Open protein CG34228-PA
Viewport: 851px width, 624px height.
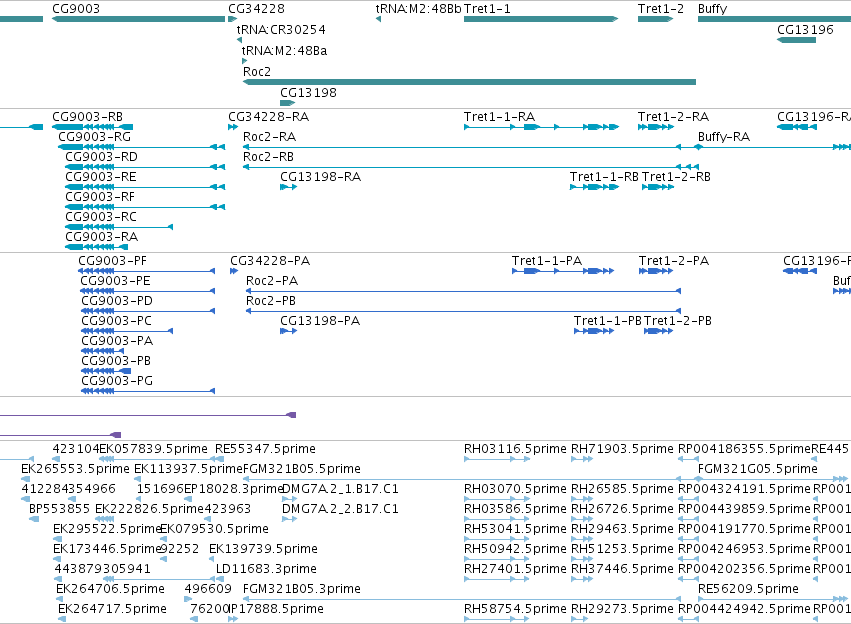pos(270,261)
